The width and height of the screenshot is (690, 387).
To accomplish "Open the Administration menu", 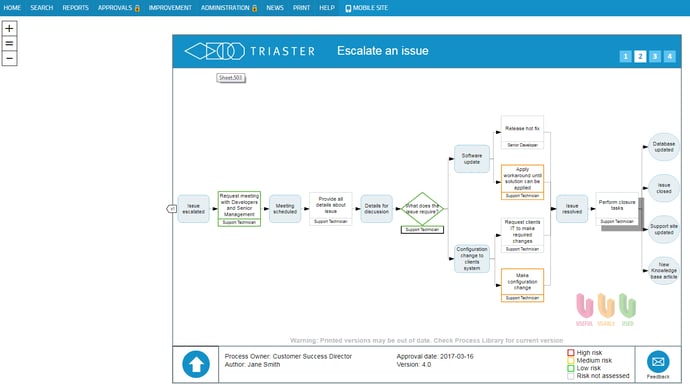I will (225, 8).
